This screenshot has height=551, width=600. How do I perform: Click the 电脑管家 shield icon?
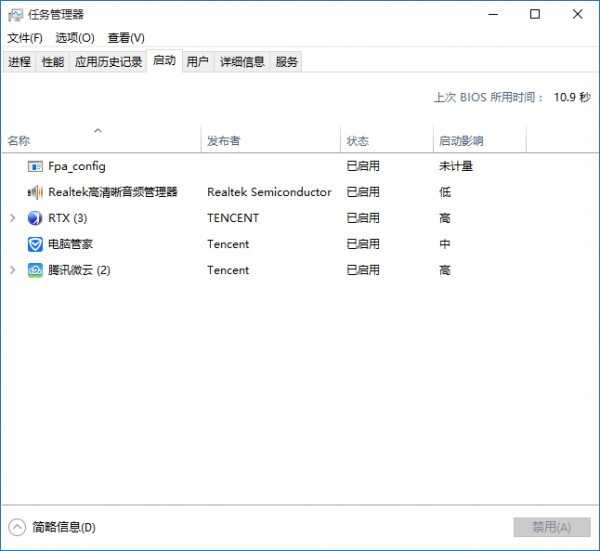35,244
